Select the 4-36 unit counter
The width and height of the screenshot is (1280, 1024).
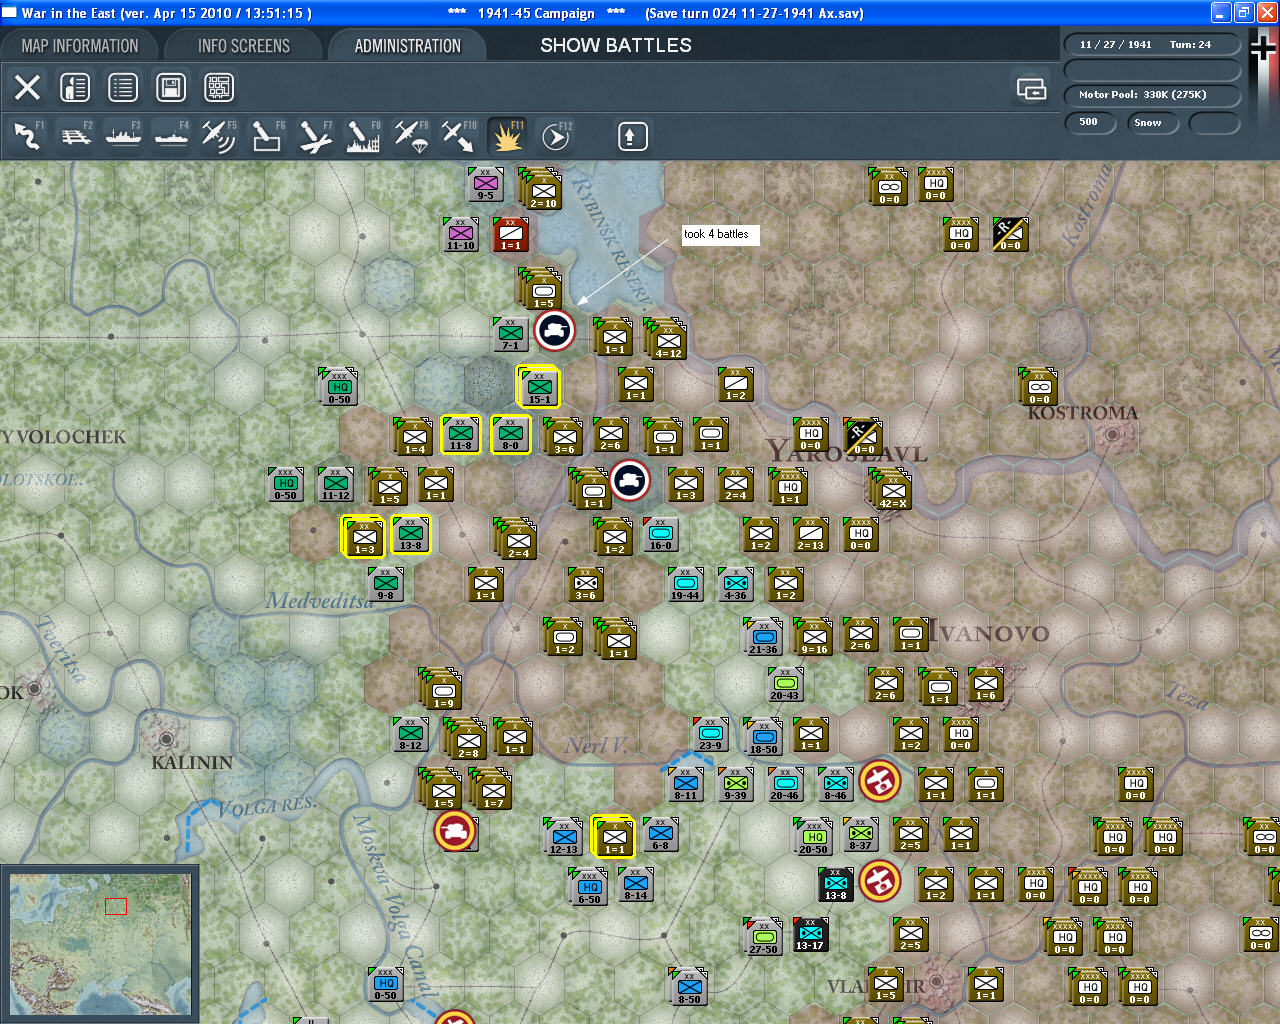tap(736, 585)
